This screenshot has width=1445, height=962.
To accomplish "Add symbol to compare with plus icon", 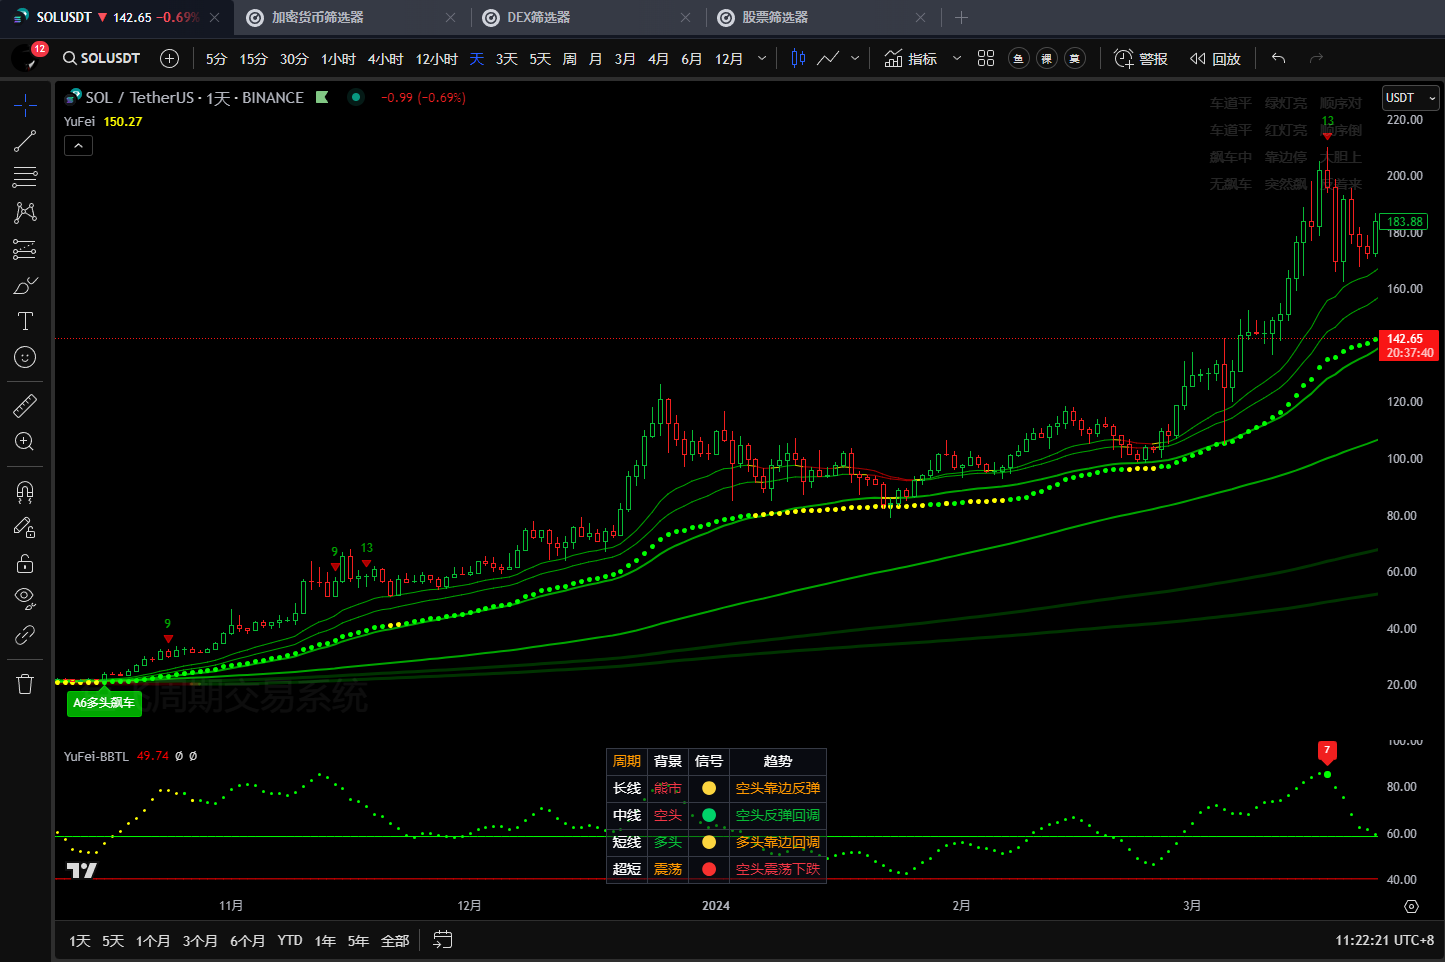I will click(170, 58).
